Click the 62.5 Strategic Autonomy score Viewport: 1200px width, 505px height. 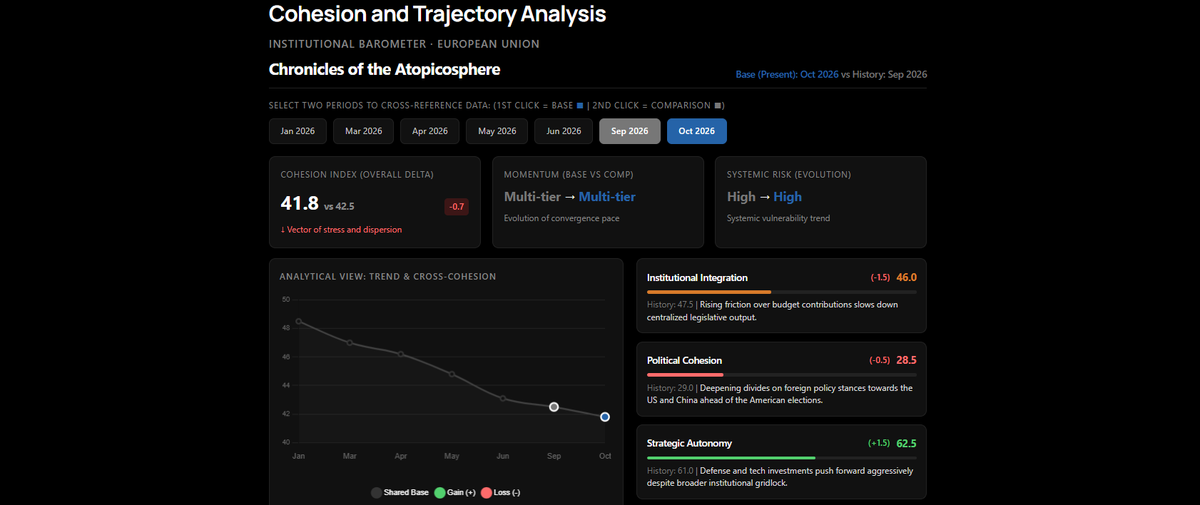[907, 443]
